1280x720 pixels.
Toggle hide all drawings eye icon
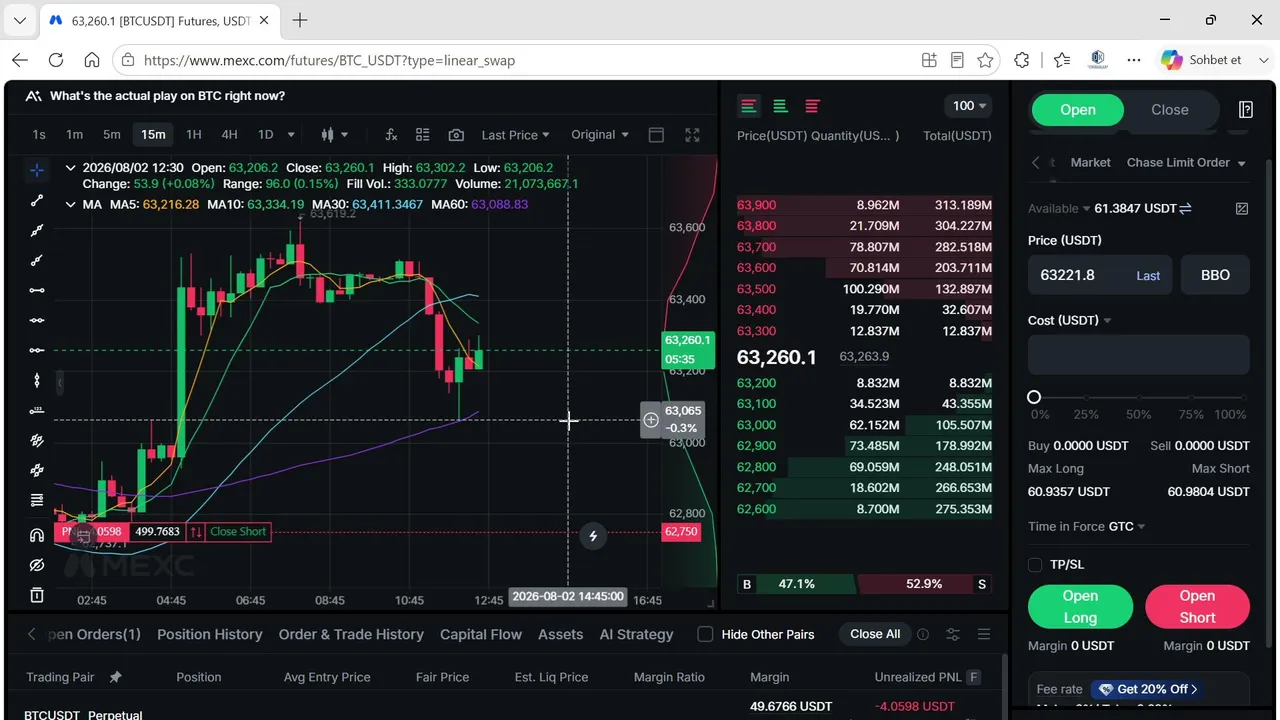[37, 565]
